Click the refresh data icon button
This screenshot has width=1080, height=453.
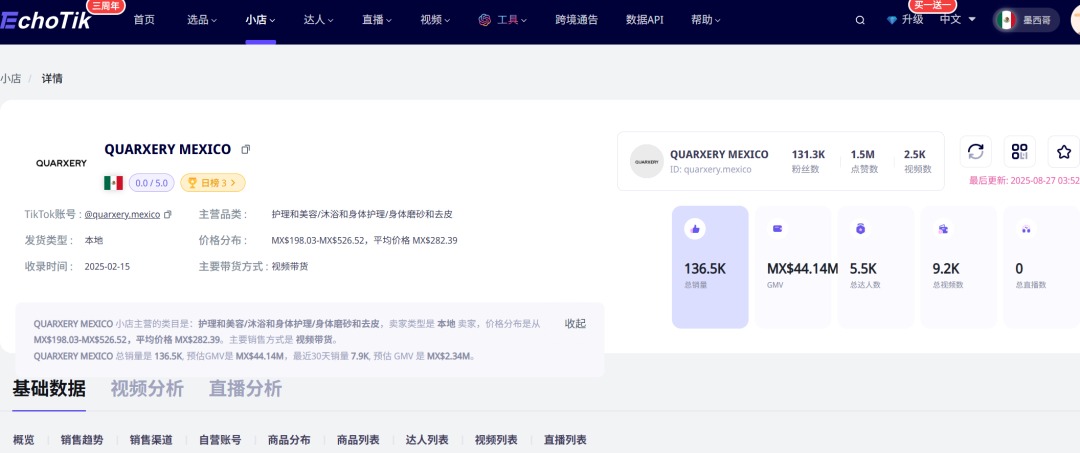(976, 151)
